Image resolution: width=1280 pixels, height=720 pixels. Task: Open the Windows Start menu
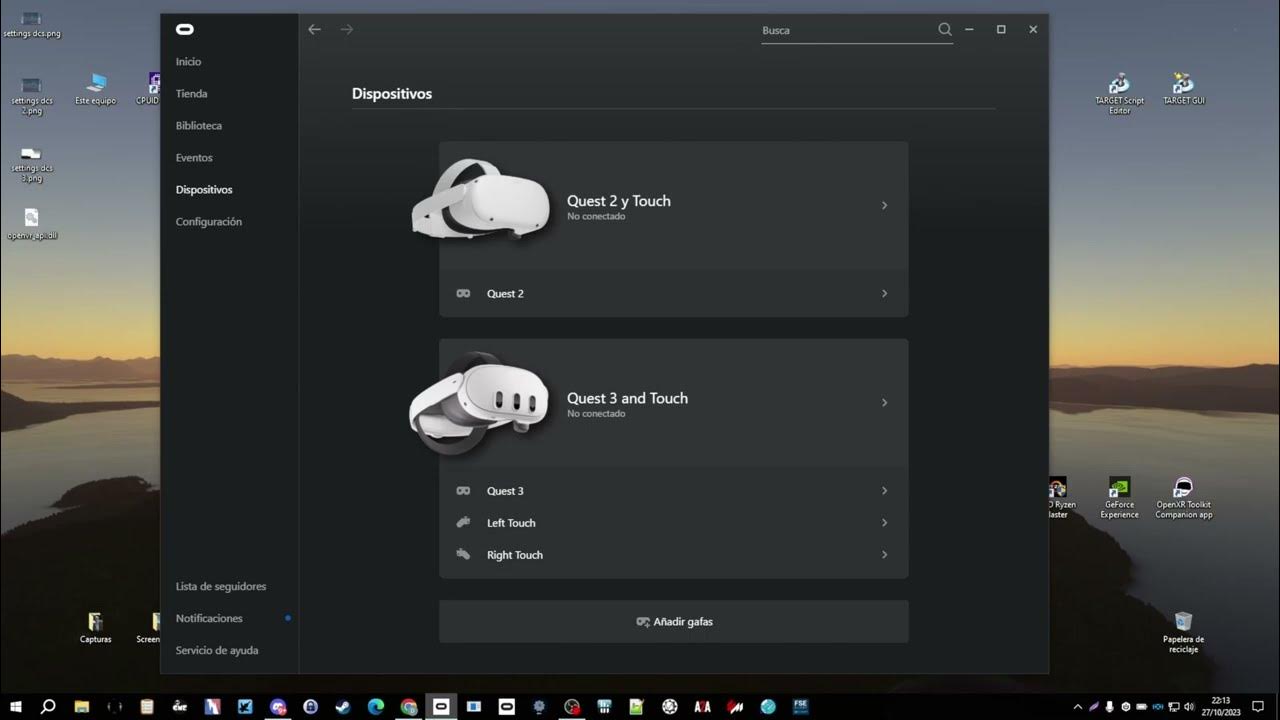coord(16,706)
